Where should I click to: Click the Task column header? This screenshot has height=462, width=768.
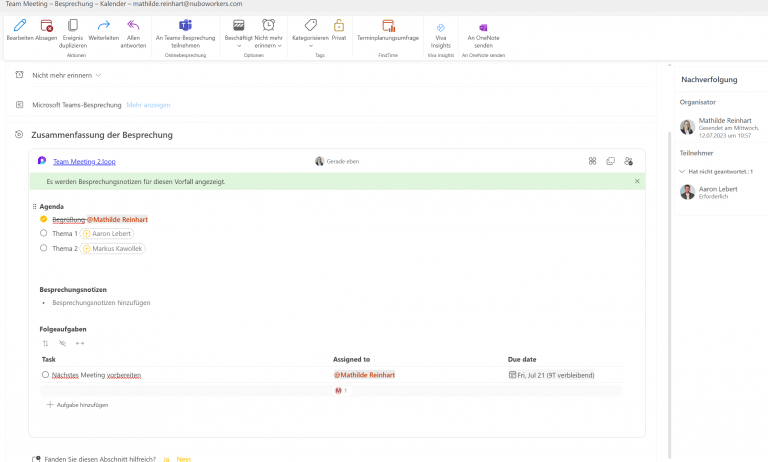[x=48, y=359]
